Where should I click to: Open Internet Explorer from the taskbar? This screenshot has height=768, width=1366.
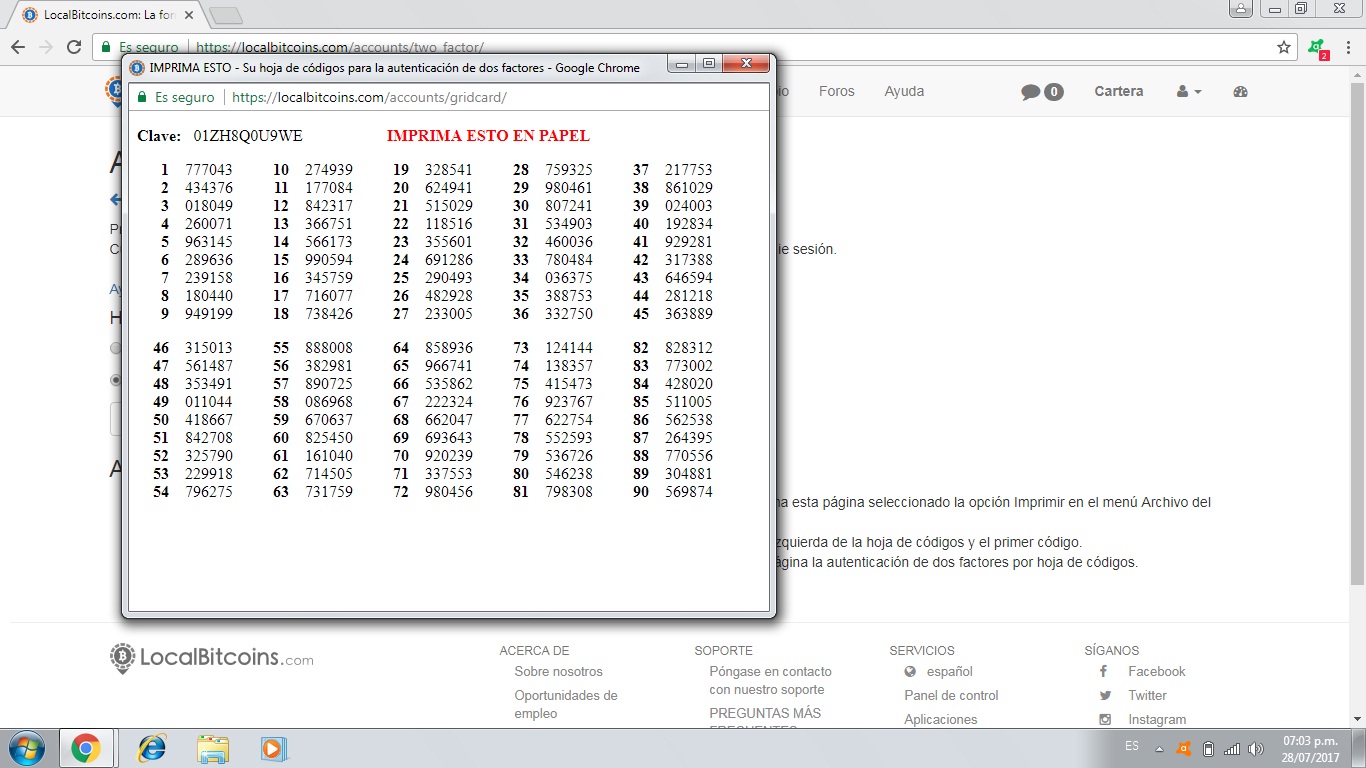[x=151, y=748]
